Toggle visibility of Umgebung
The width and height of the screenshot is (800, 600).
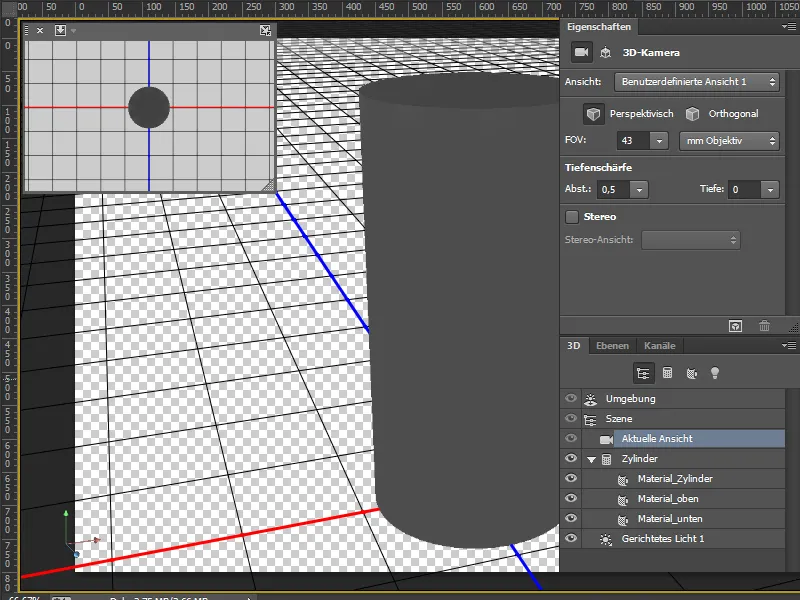pos(571,398)
